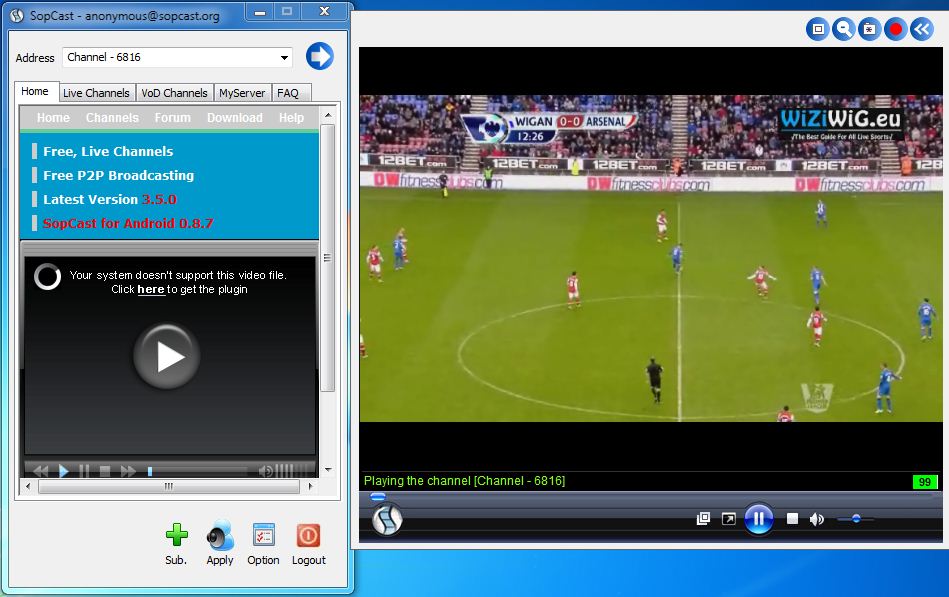
Task: Click the magnifier zoom icon above the video
Action: (843, 28)
